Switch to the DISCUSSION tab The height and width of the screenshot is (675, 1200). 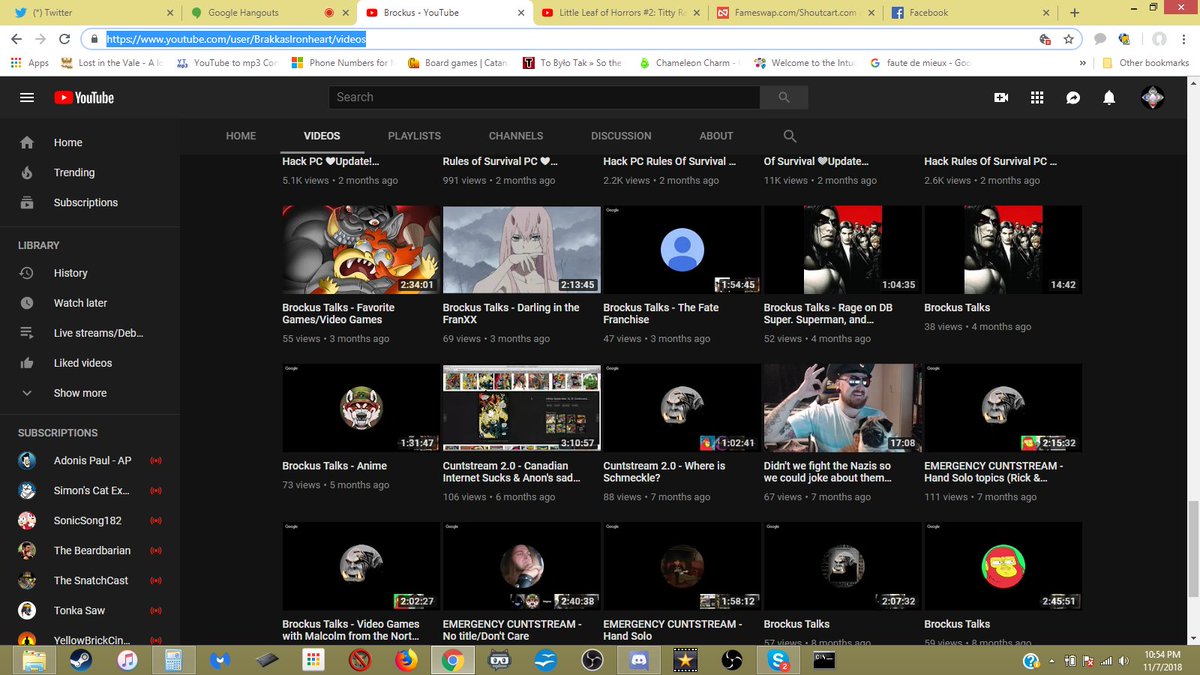(621, 136)
